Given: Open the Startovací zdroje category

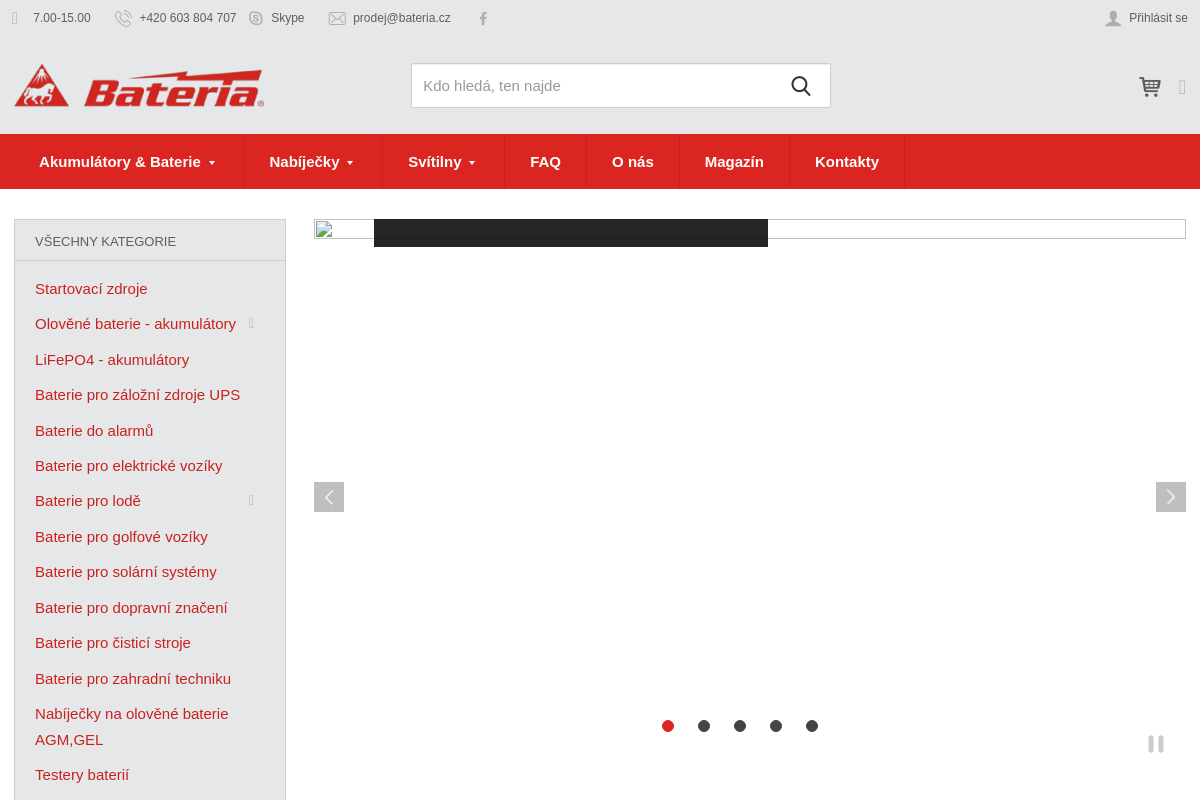Looking at the screenshot, I should [91, 289].
